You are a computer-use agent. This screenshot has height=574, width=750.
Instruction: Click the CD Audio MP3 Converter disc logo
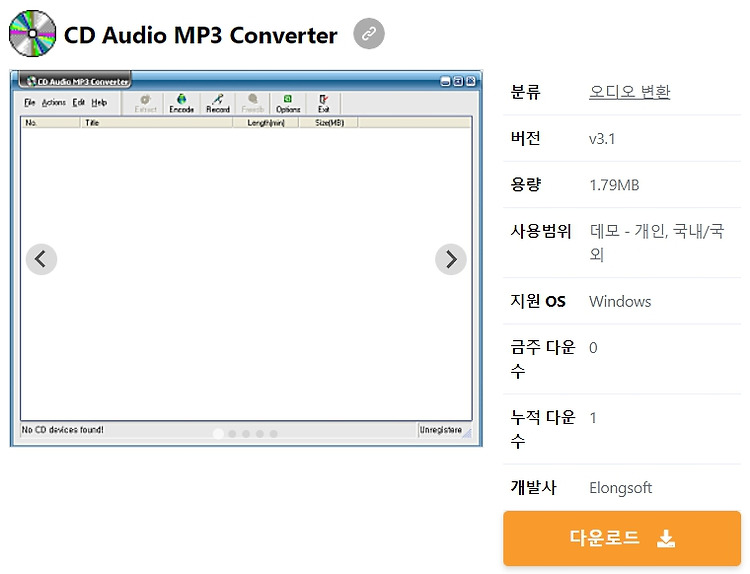(x=33, y=33)
